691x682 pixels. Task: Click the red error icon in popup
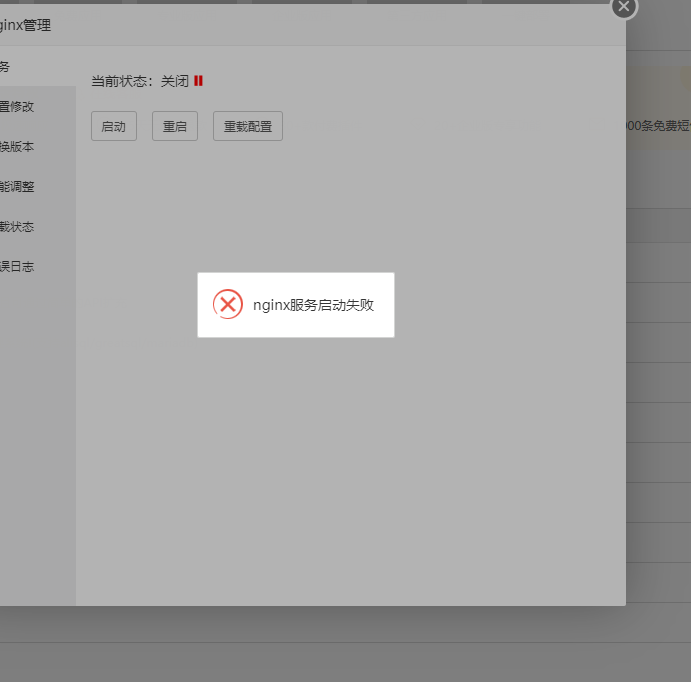click(x=228, y=304)
